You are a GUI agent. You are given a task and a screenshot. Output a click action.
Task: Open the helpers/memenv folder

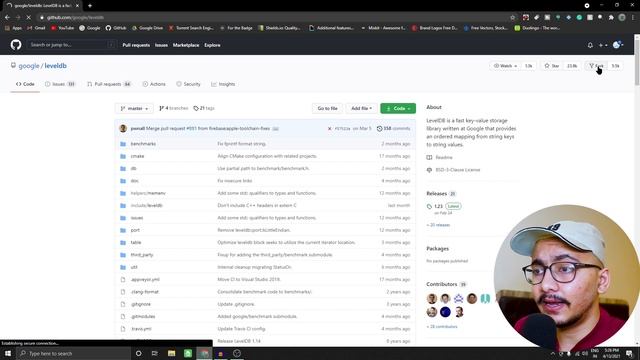tap(148, 193)
